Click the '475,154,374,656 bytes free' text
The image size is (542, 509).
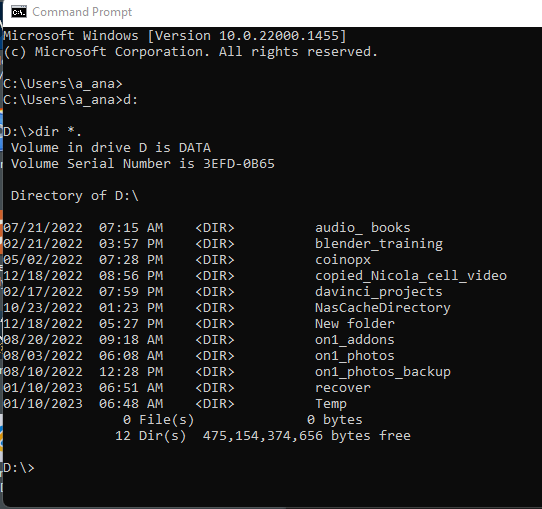[307, 436]
